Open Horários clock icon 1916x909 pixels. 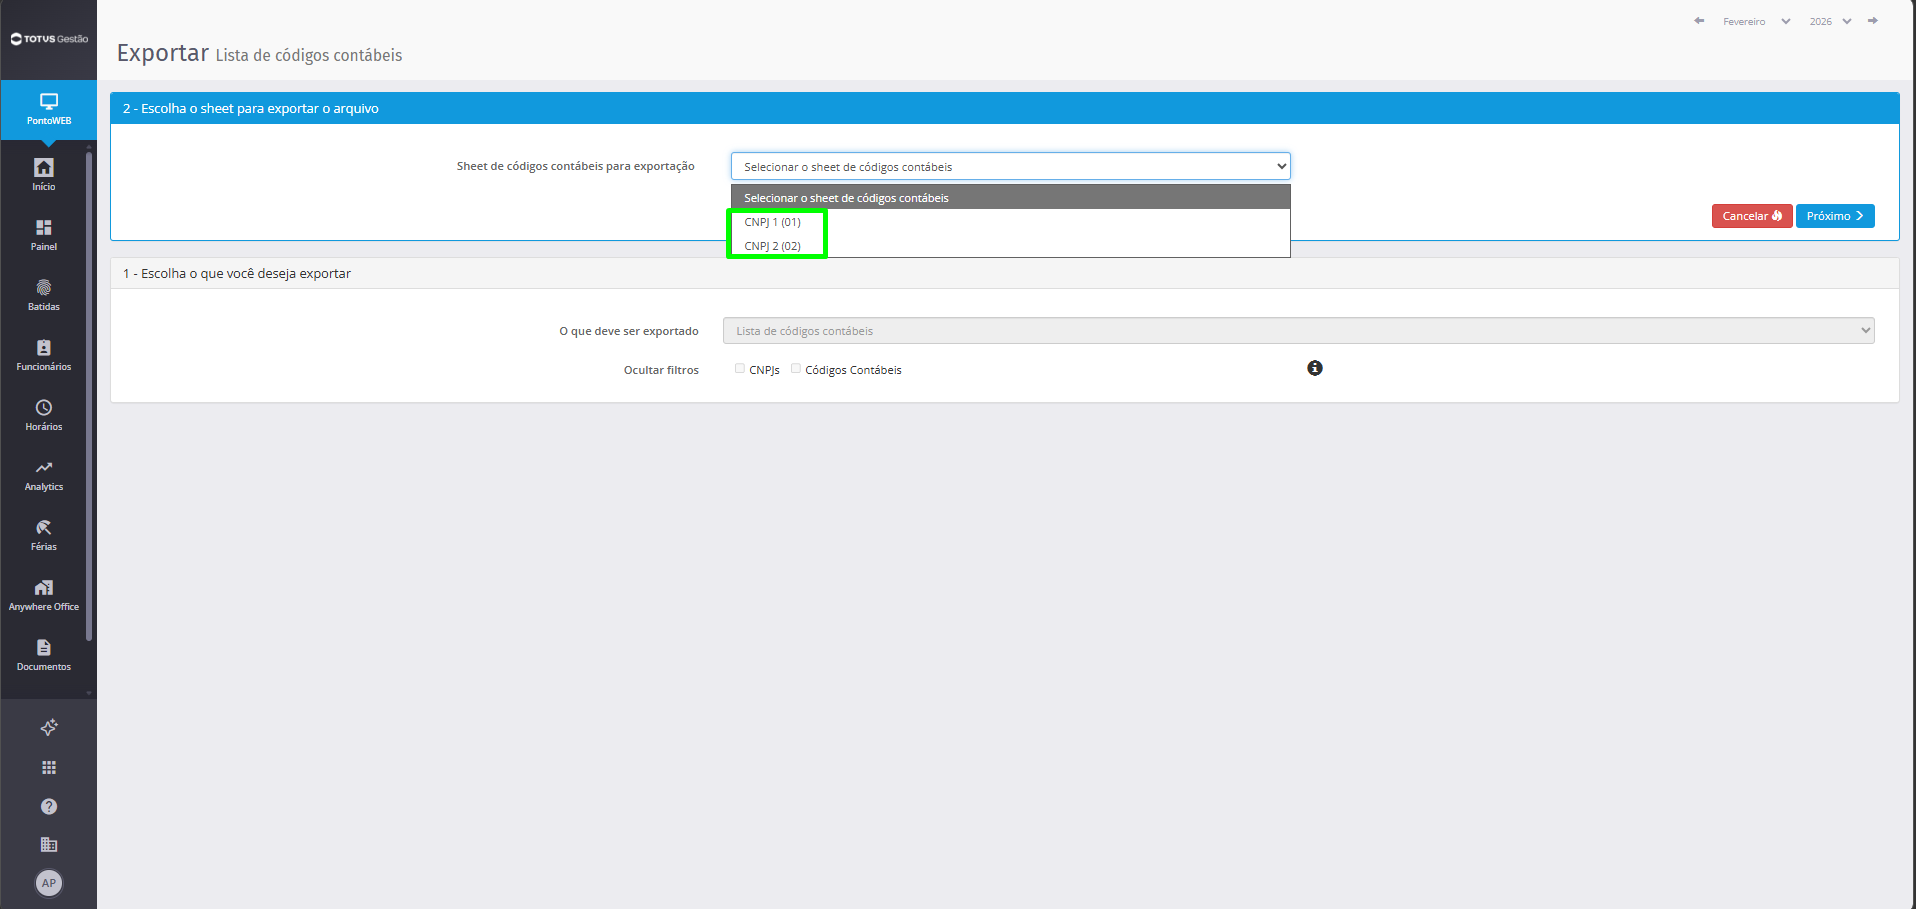(x=44, y=414)
